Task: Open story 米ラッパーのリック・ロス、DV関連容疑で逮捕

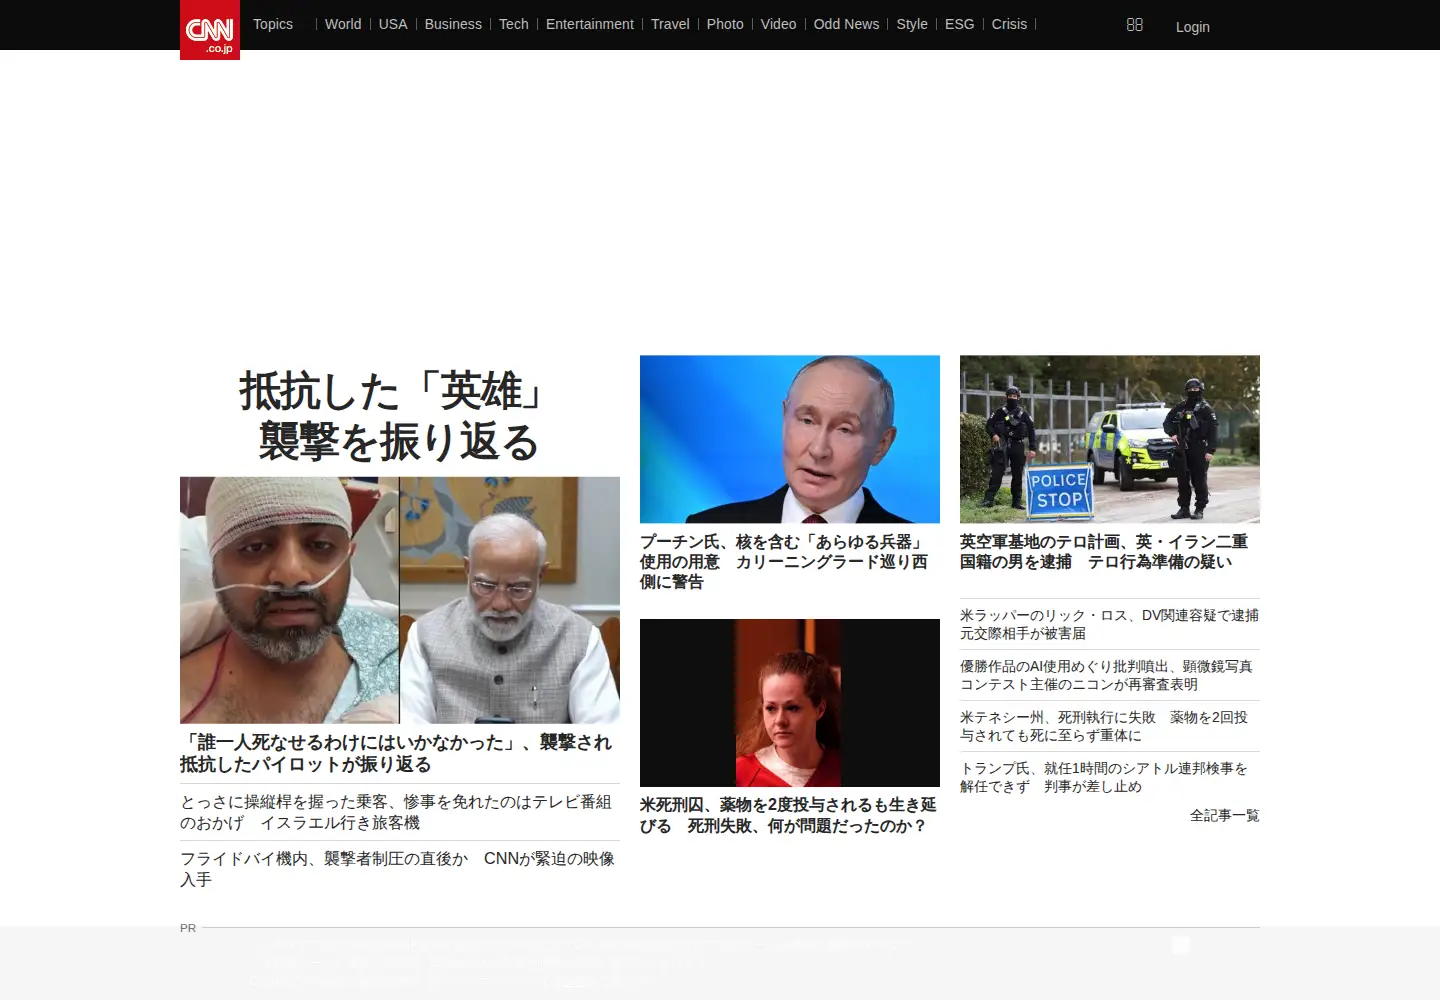Action: [x=1110, y=624]
